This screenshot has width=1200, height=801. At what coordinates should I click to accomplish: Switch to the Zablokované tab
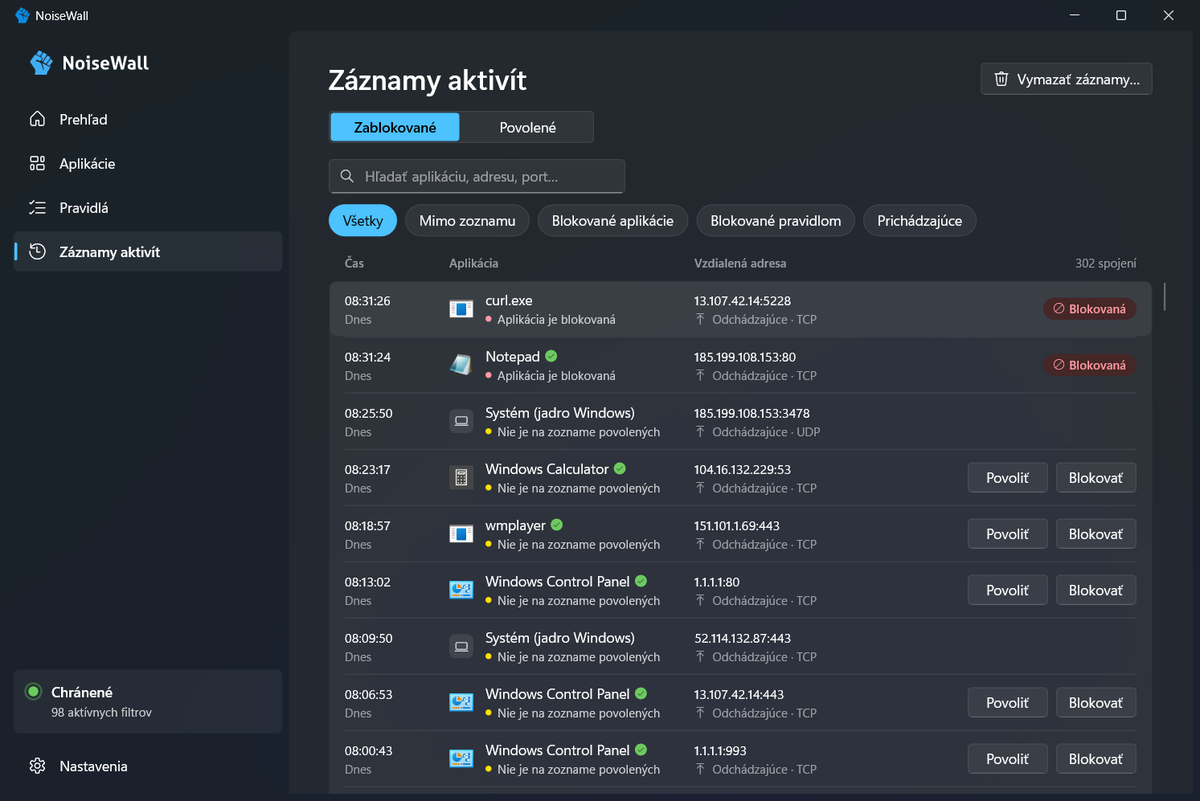[395, 127]
